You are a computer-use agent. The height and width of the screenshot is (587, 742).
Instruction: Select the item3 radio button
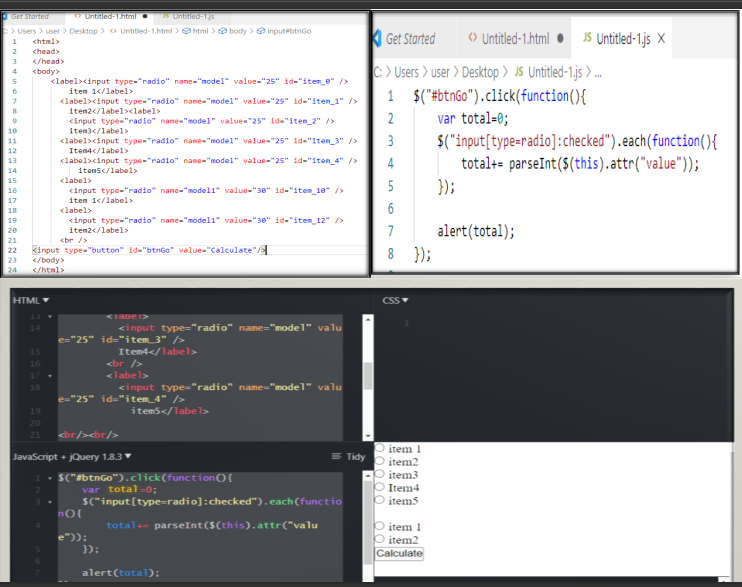coord(380,474)
